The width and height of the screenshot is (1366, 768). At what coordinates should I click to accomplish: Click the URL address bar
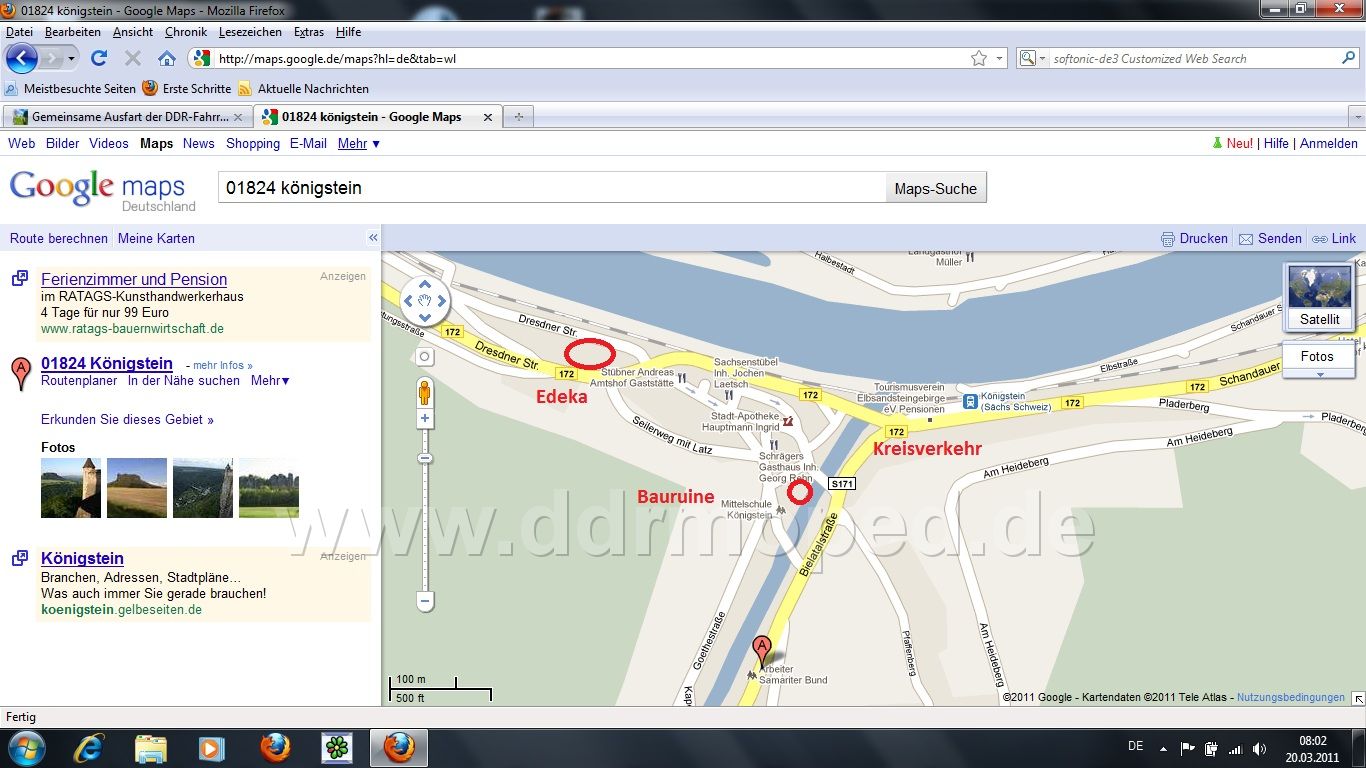click(x=590, y=58)
